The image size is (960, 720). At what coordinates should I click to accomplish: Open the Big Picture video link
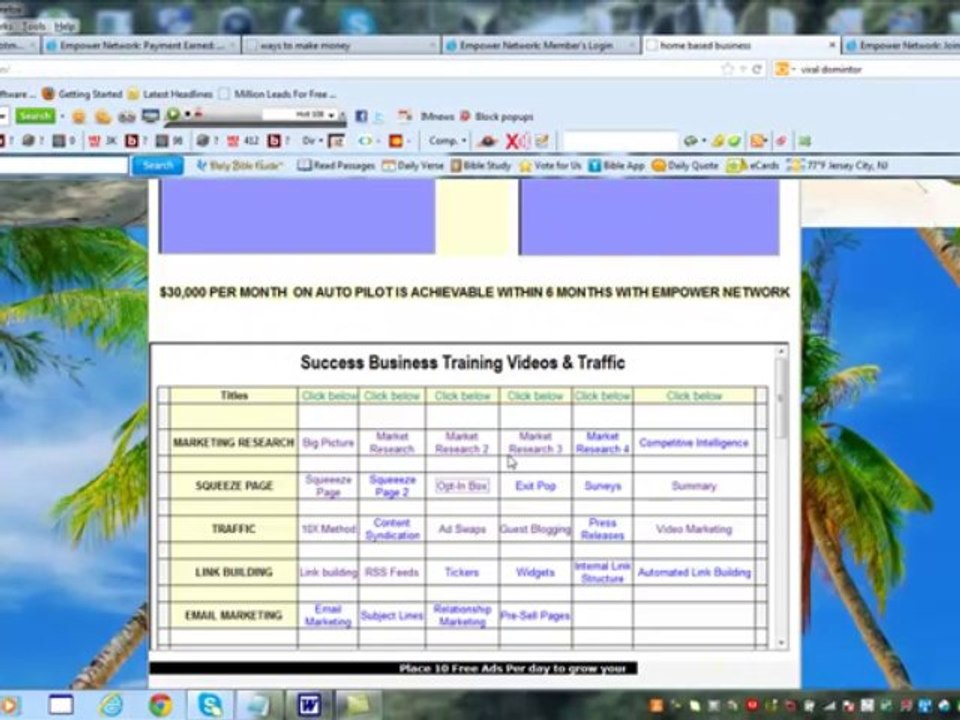pyautogui.click(x=328, y=443)
